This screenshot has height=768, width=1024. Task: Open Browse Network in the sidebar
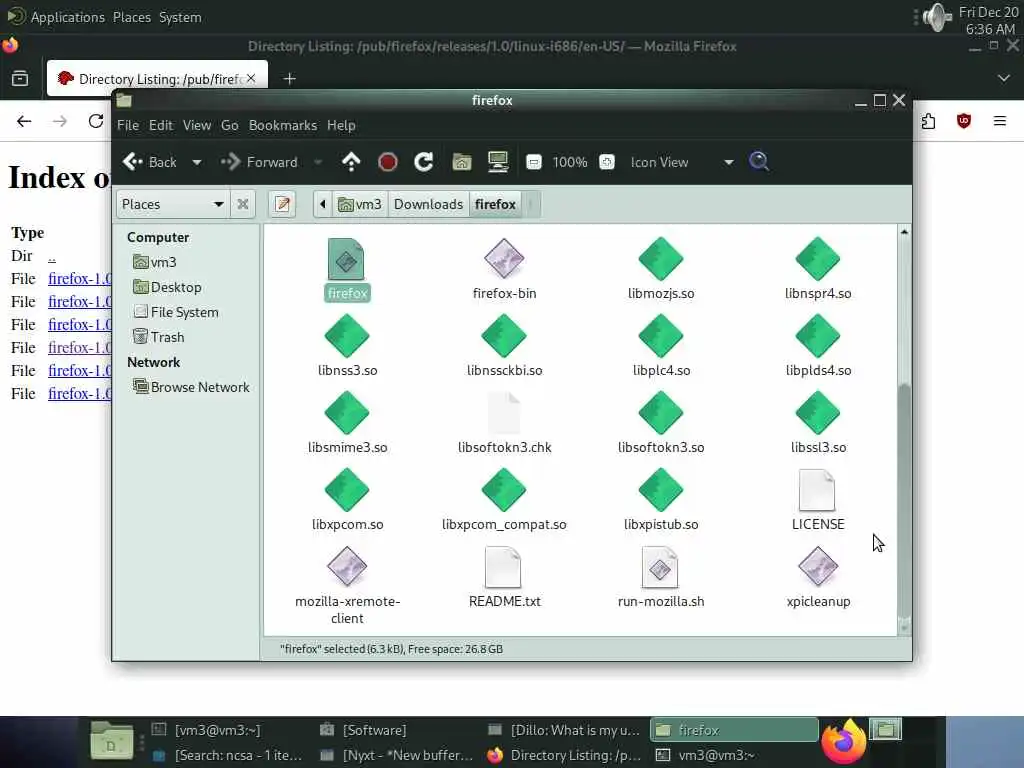[191, 387]
